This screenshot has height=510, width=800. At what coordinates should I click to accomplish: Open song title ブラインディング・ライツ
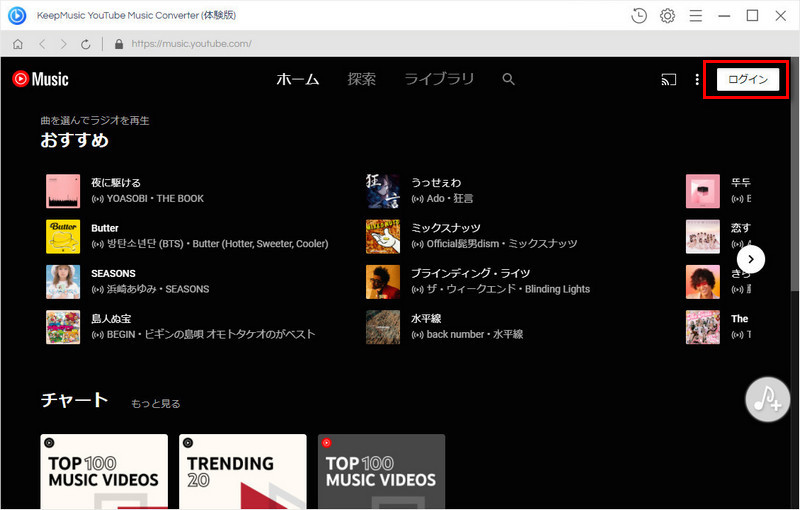tap(470, 273)
